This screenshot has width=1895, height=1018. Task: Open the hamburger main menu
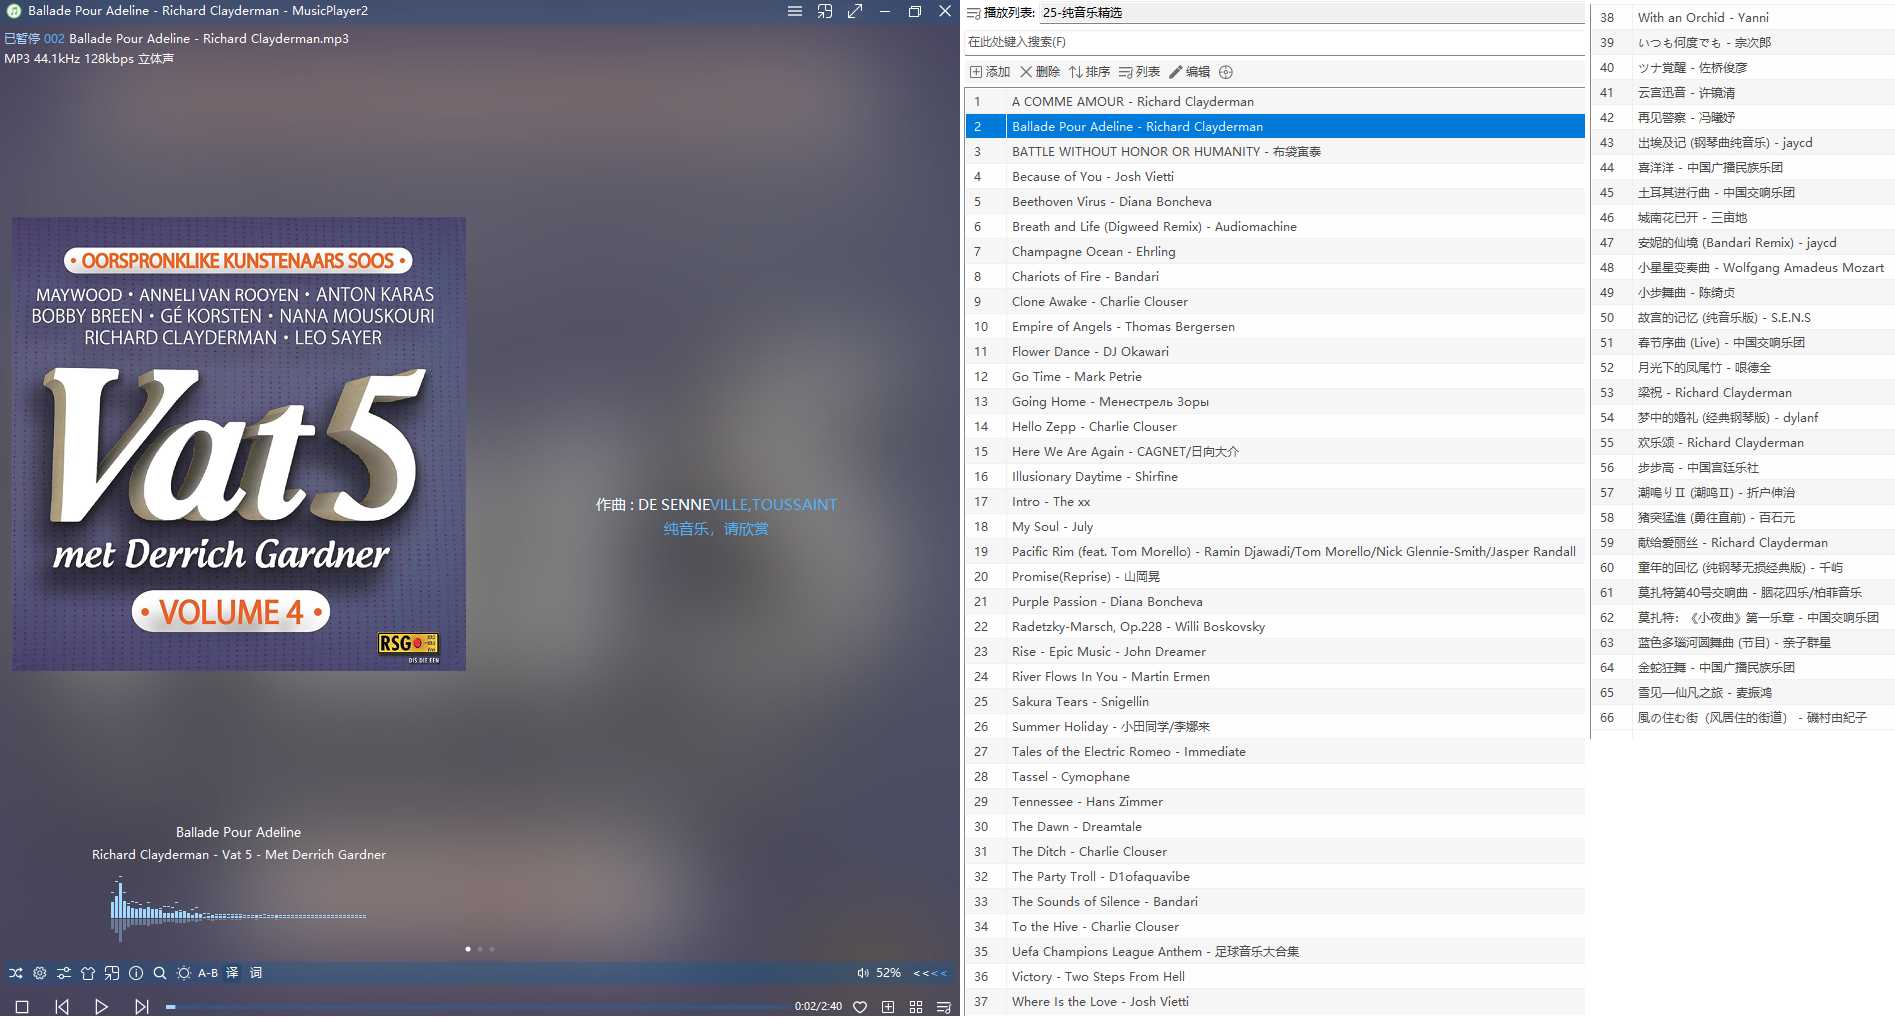[795, 11]
